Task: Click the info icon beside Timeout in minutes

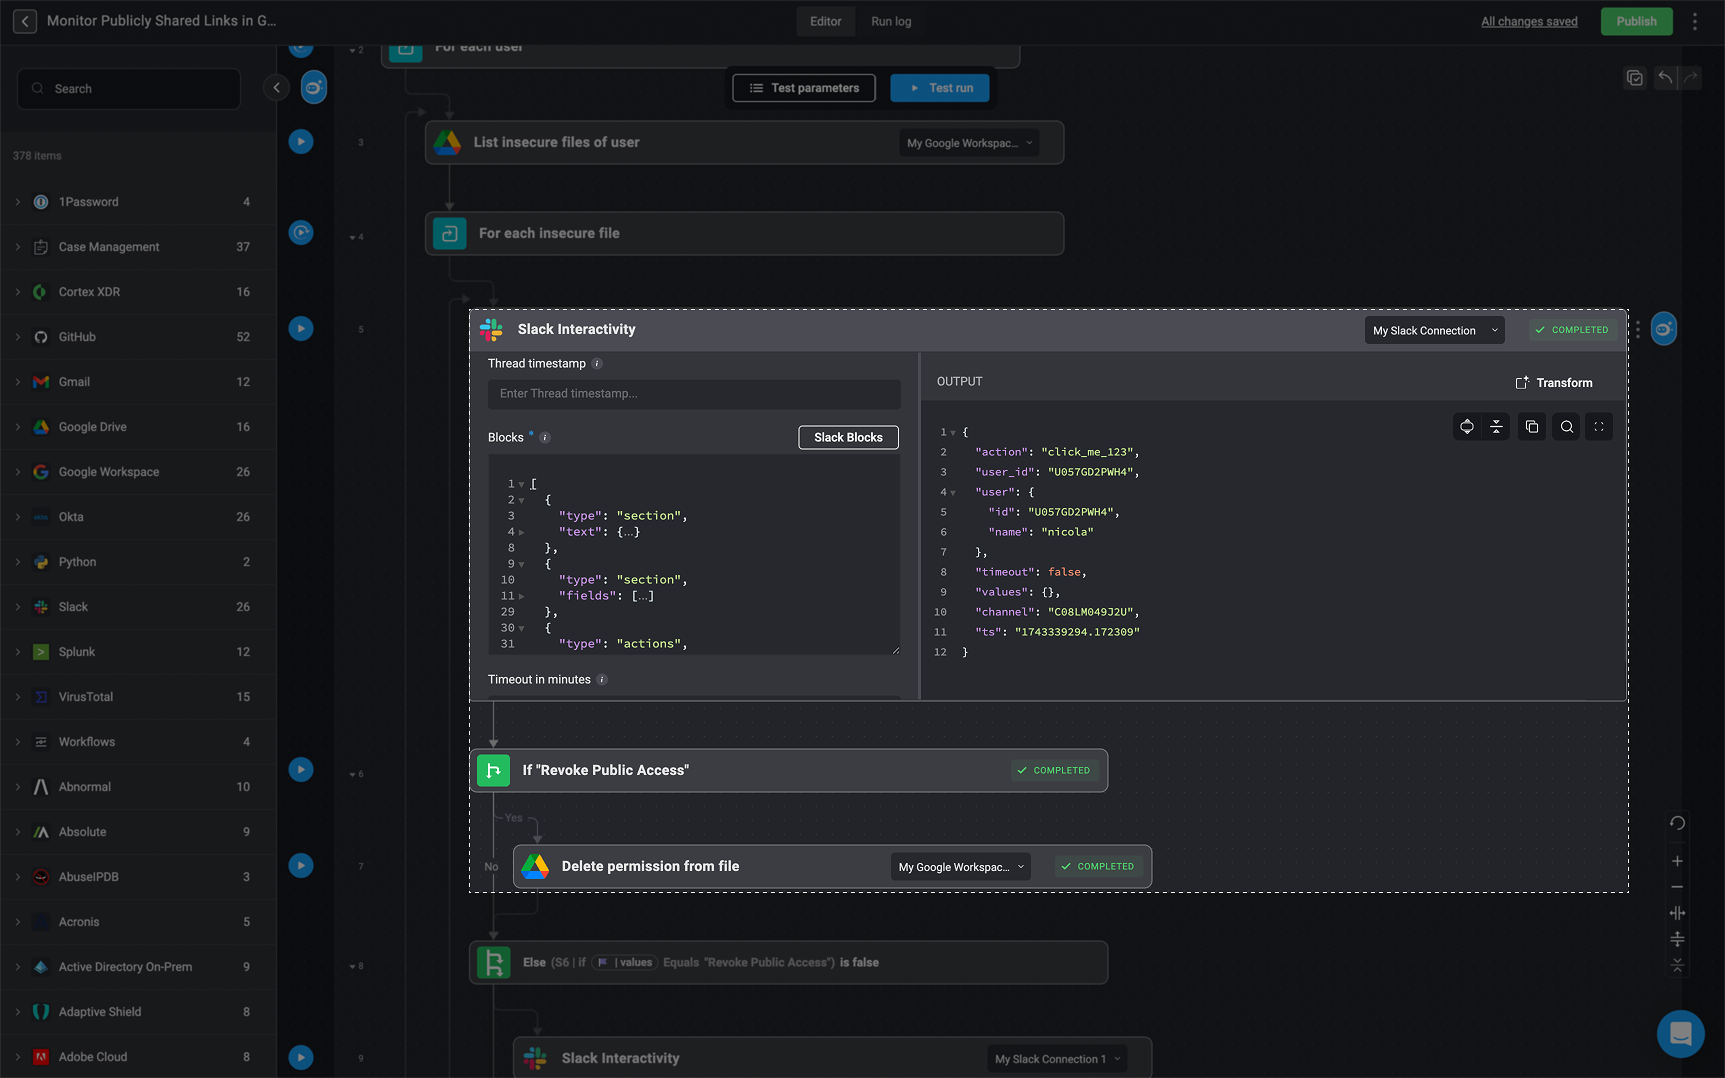Action: tap(602, 680)
